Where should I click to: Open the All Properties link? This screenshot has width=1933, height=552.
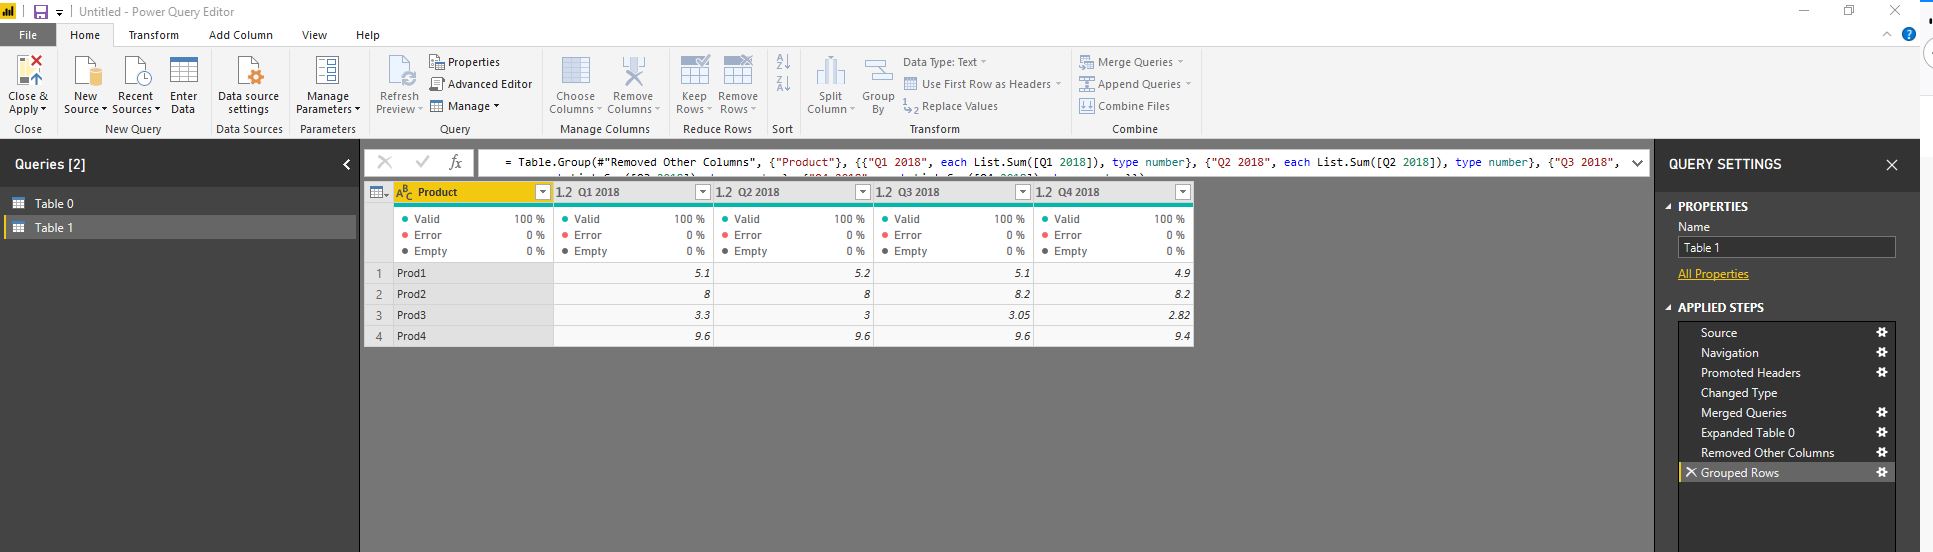[x=1713, y=274]
